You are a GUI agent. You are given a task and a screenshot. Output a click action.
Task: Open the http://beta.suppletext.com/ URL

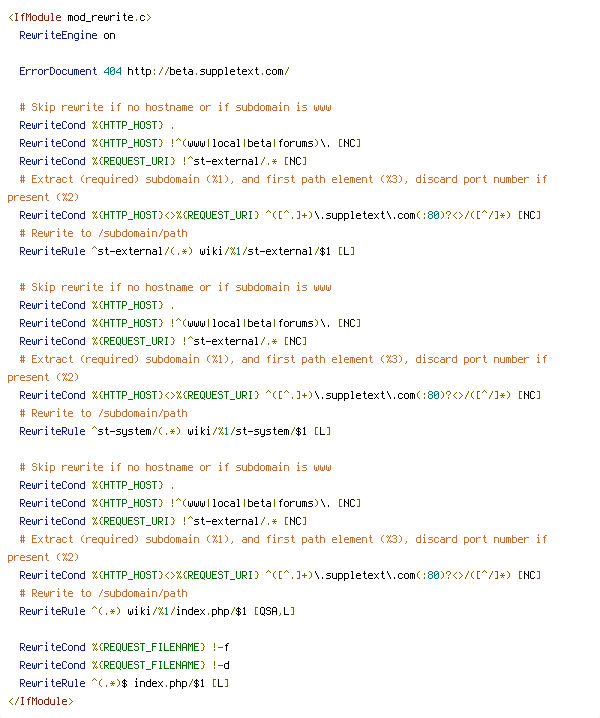tap(208, 71)
